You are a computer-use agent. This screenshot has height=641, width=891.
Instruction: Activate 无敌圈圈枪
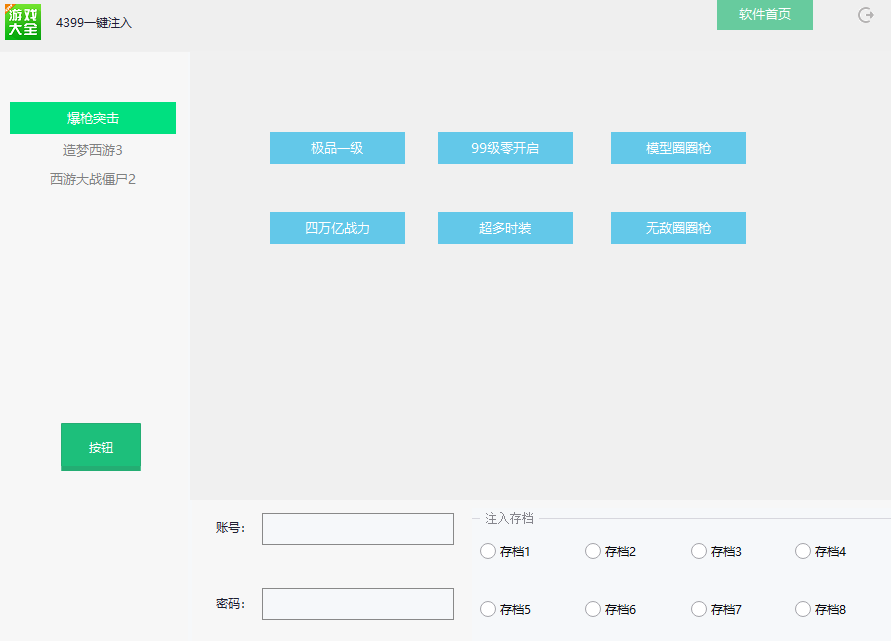pyautogui.click(x=678, y=227)
